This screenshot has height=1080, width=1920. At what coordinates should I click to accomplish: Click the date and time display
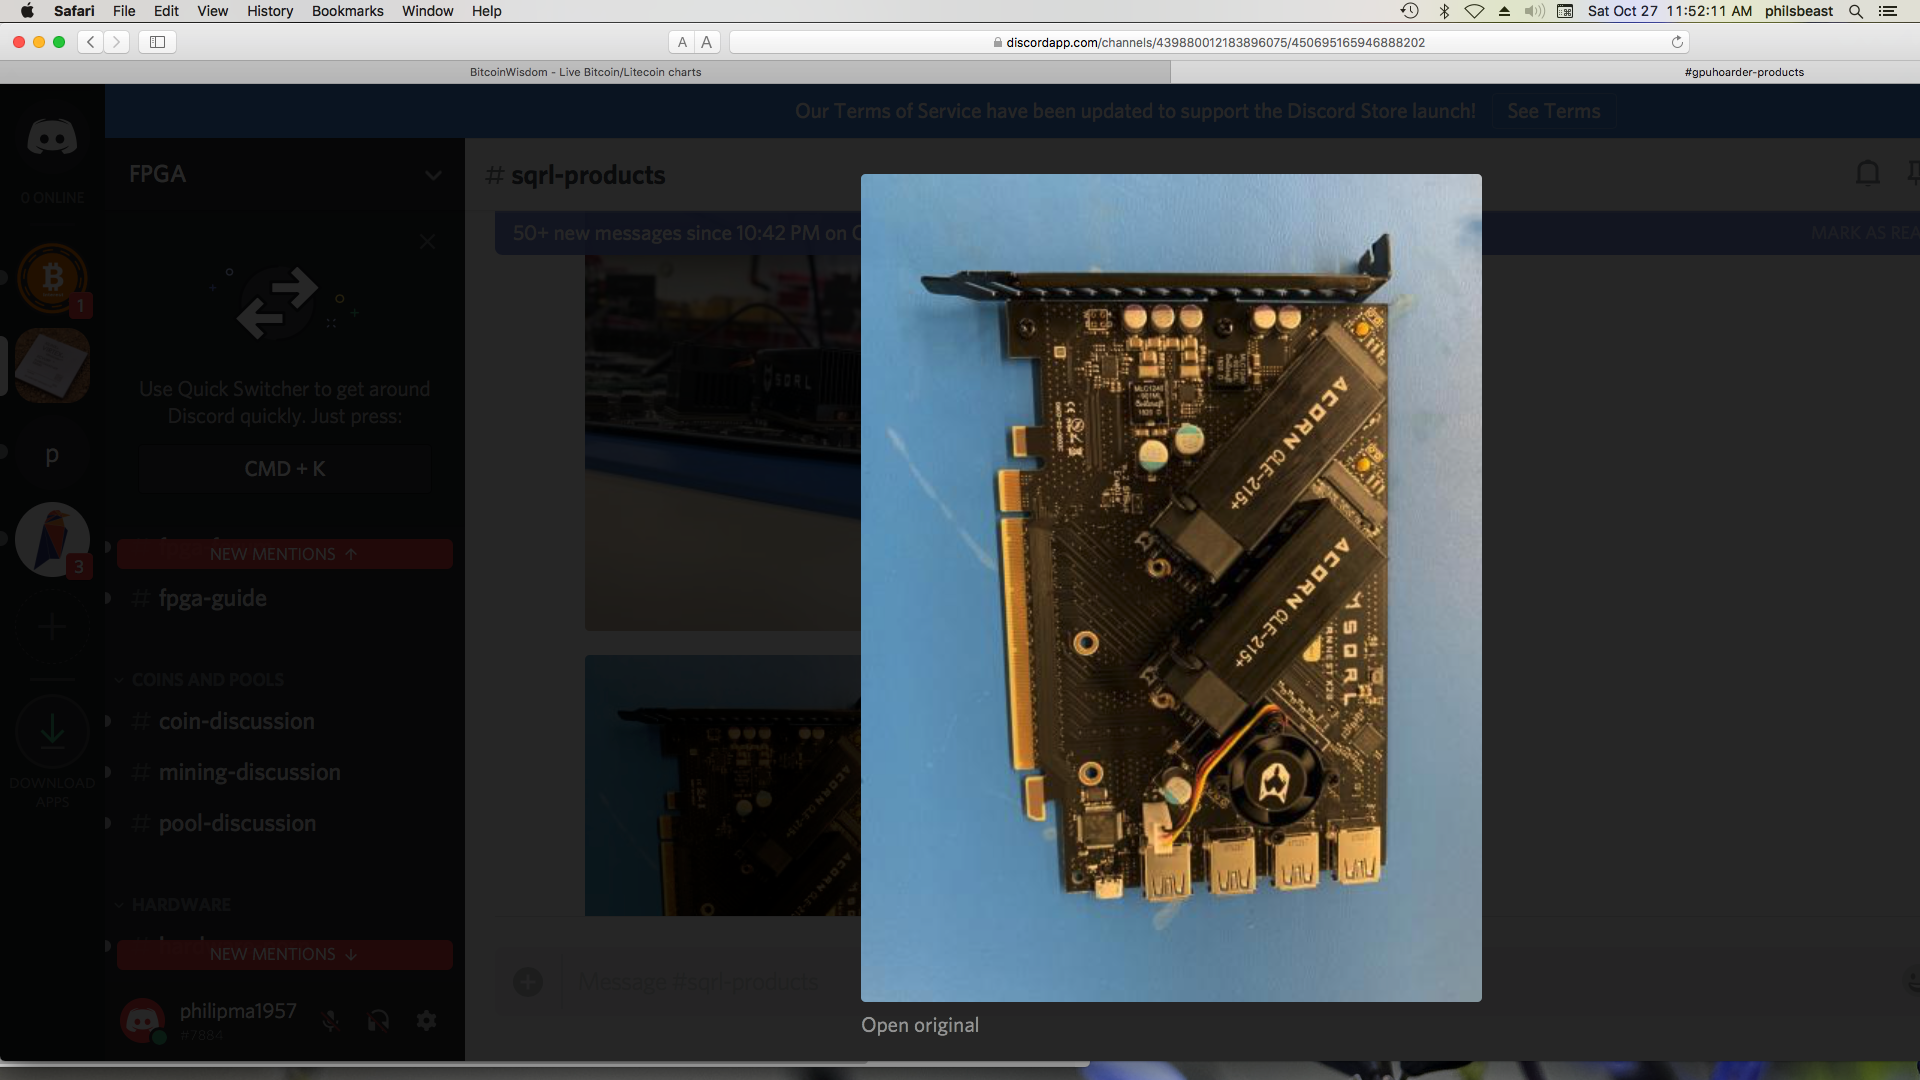click(1669, 11)
